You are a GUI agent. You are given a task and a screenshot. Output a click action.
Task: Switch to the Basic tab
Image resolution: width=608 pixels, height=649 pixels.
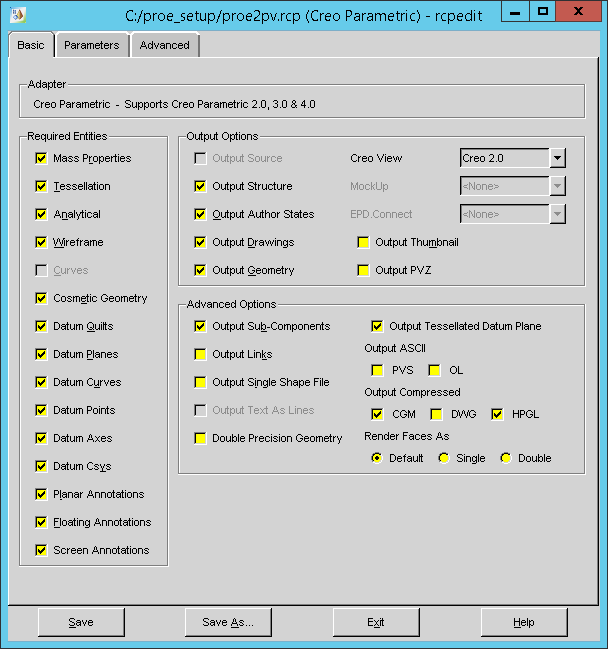pos(31,45)
